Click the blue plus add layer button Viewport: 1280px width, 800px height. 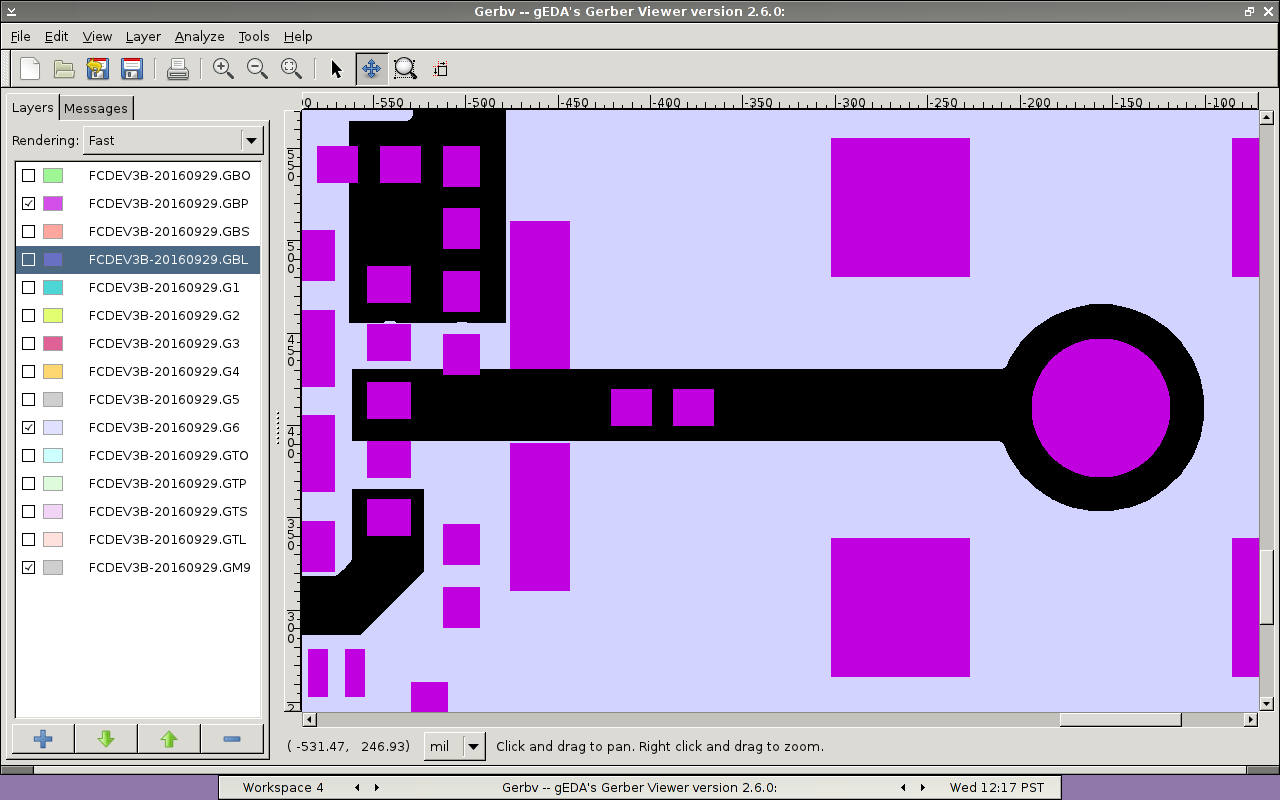43,739
